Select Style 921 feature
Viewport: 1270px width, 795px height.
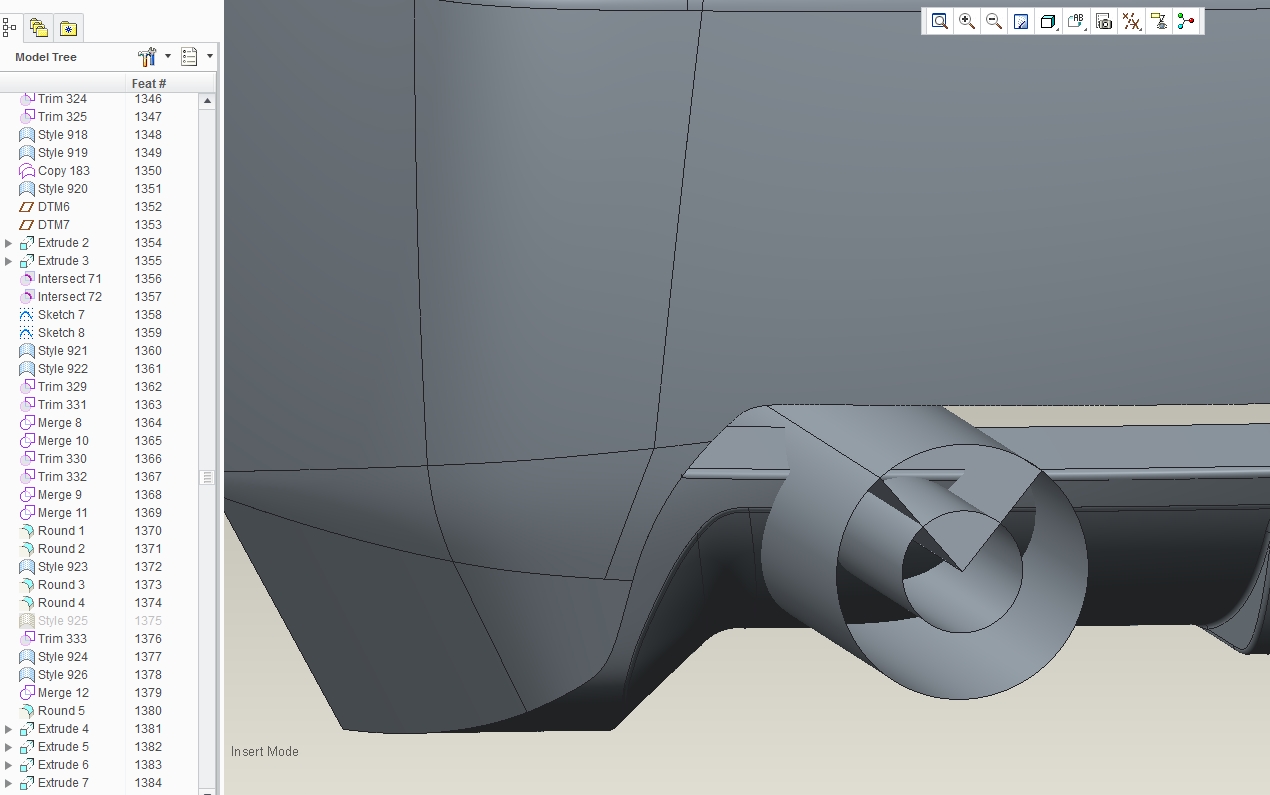(x=63, y=351)
